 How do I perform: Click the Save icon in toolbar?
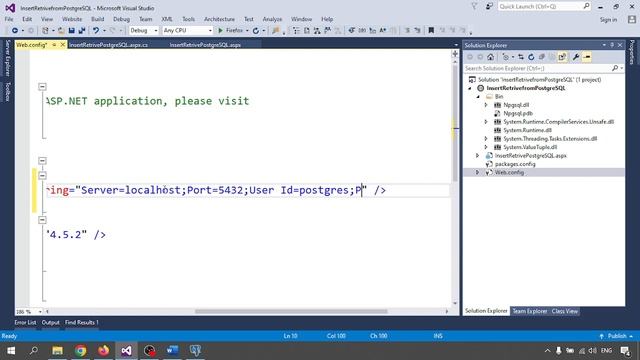[71, 31]
